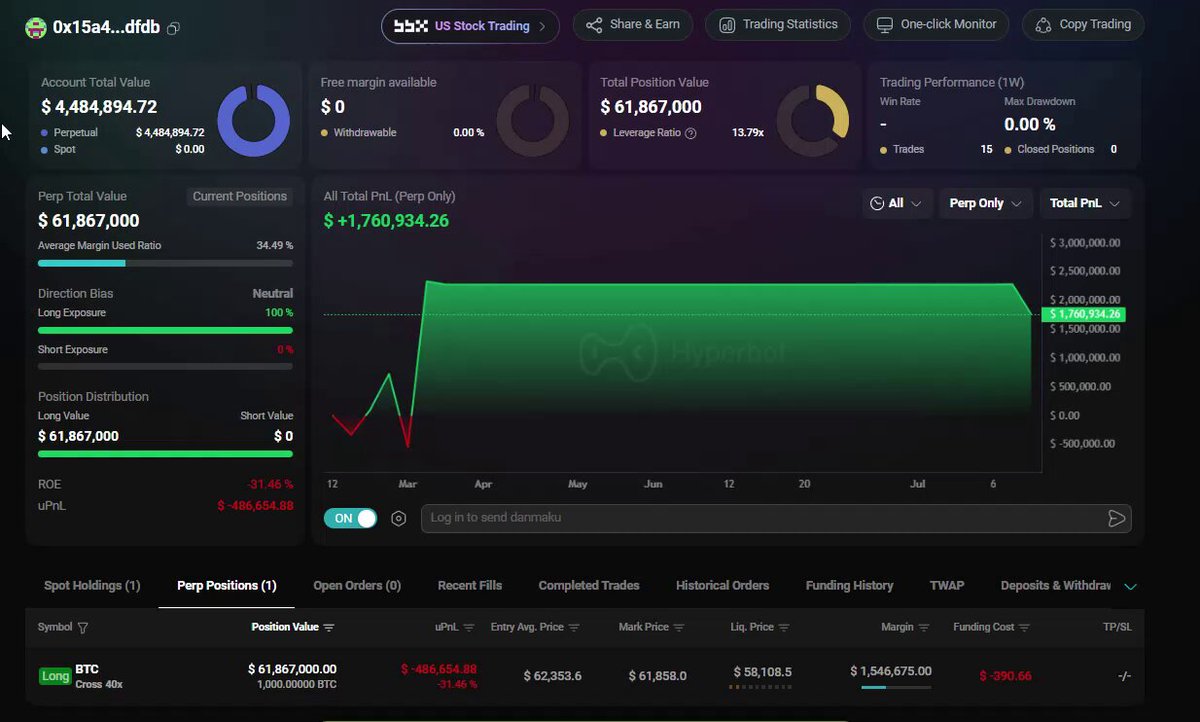Turn off the danmaku ON switch
Screen dimensions: 1200x722
pos(350,518)
